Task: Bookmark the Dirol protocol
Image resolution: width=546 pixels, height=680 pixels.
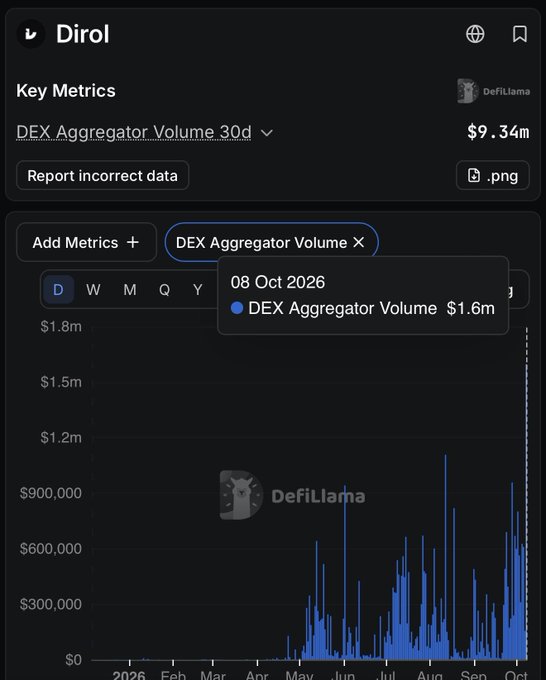Action: 520,34
